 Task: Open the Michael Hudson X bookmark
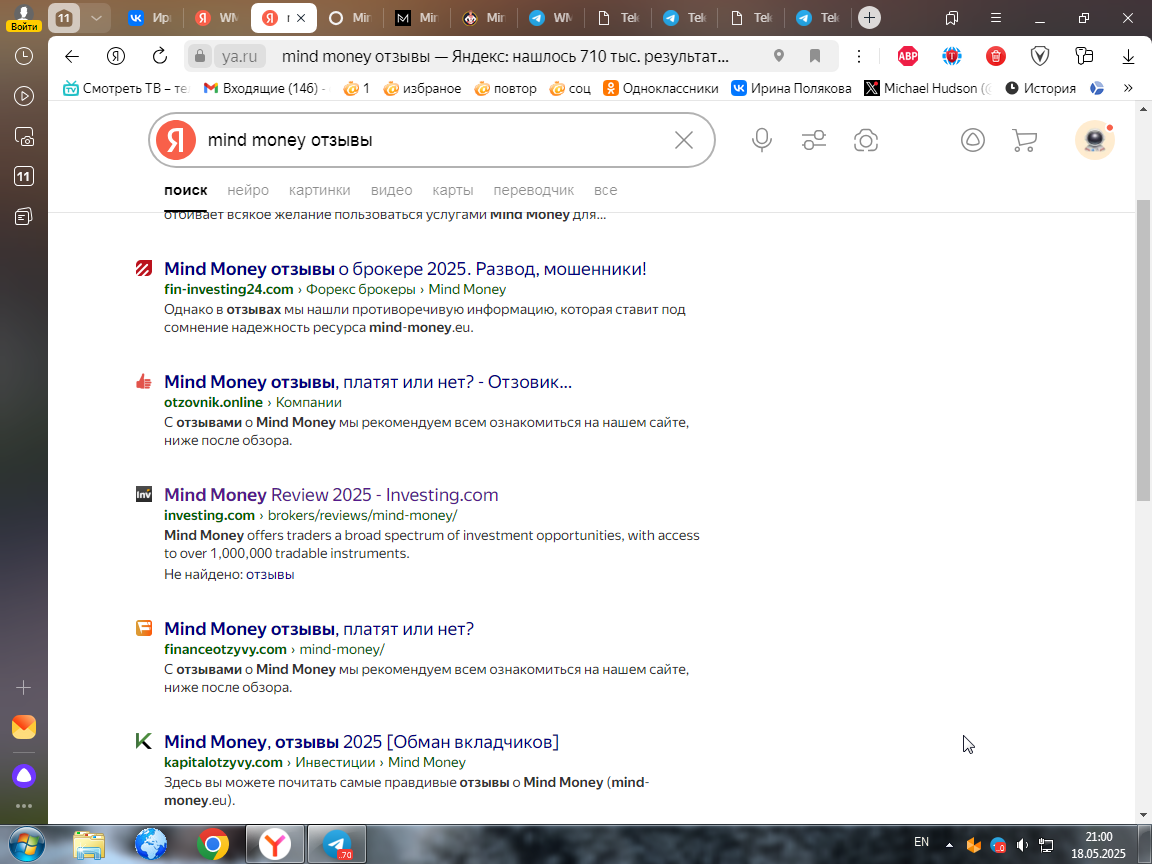coord(927,88)
